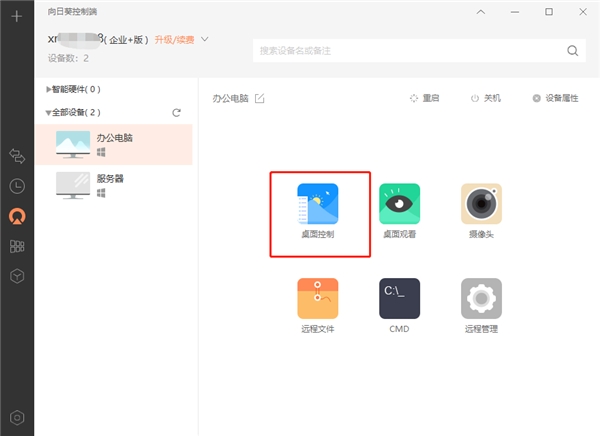Open the grid apps sidebar icon
Viewport: 600px width, 436px height.
tap(17, 247)
